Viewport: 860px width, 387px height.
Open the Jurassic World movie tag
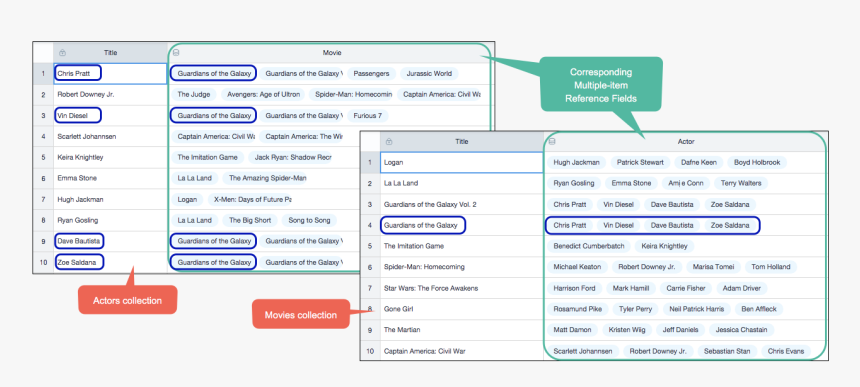tap(429, 73)
